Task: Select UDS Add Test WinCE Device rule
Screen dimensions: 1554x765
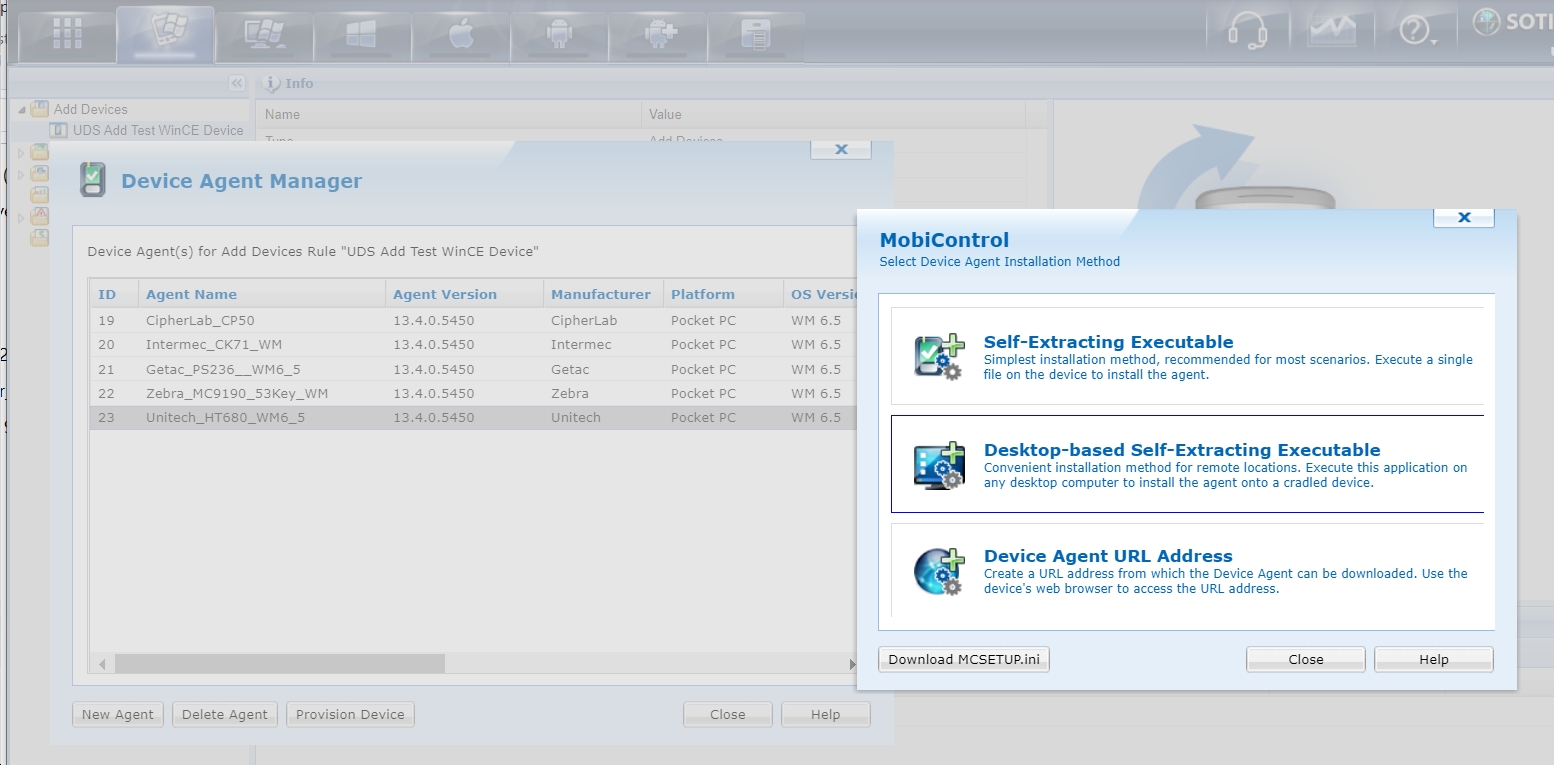Action: (x=157, y=130)
